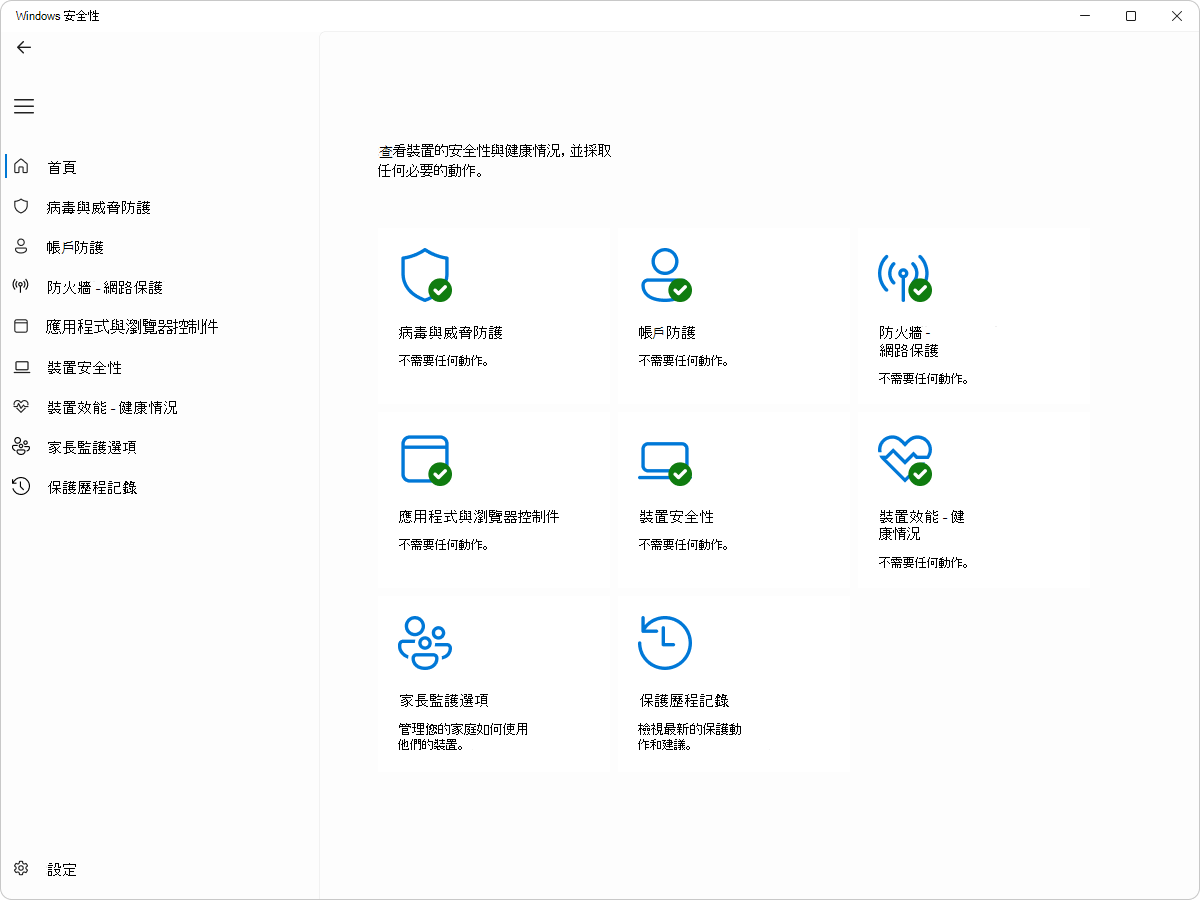Viewport: 1200px width, 900px height.
Task: Click the large person icon on 帳戶防護 card
Action: [665, 276]
